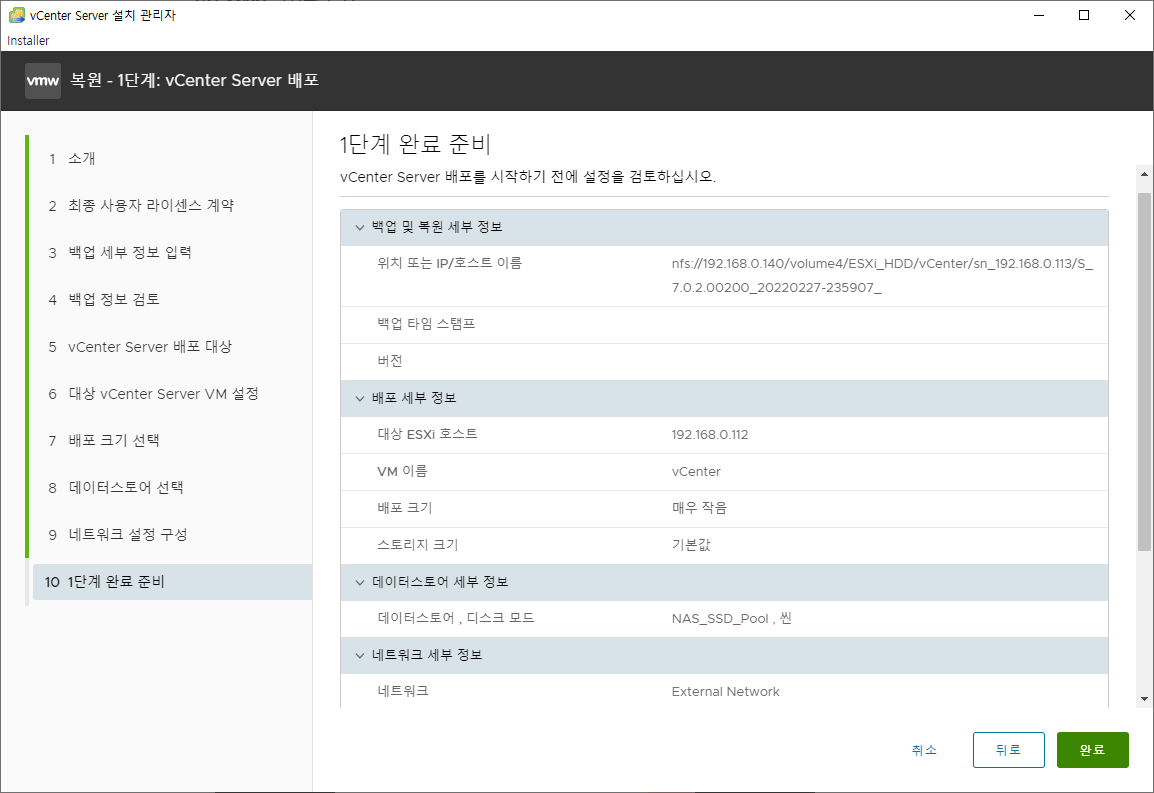Collapse the 데이터스토어 세부 정보 section
The image size is (1154, 793).
coord(360,582)
